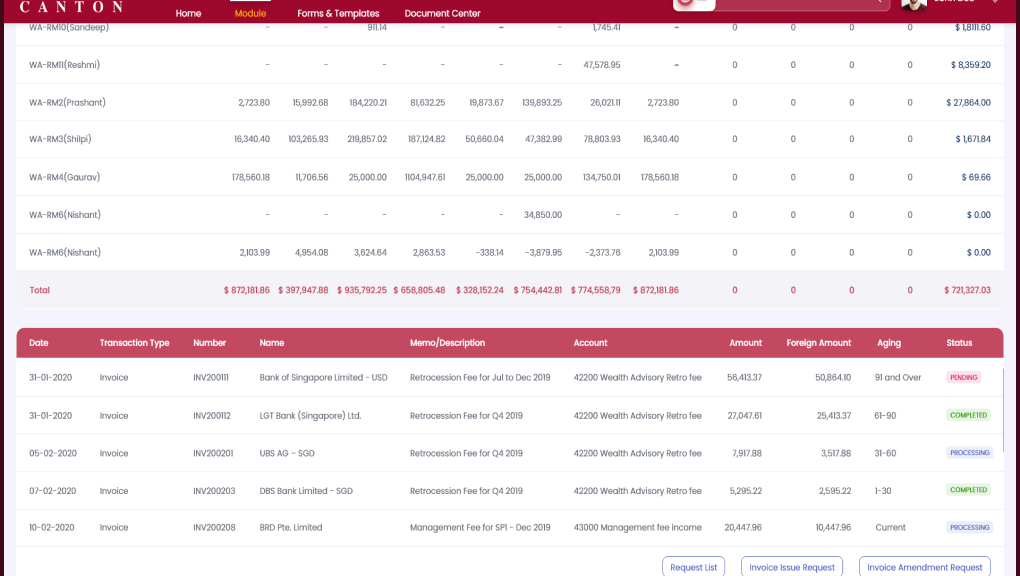The width and height of the screenshot is (1020, 576).
Task: Click the Transaction Type column header
Action: tap(134, 343)
